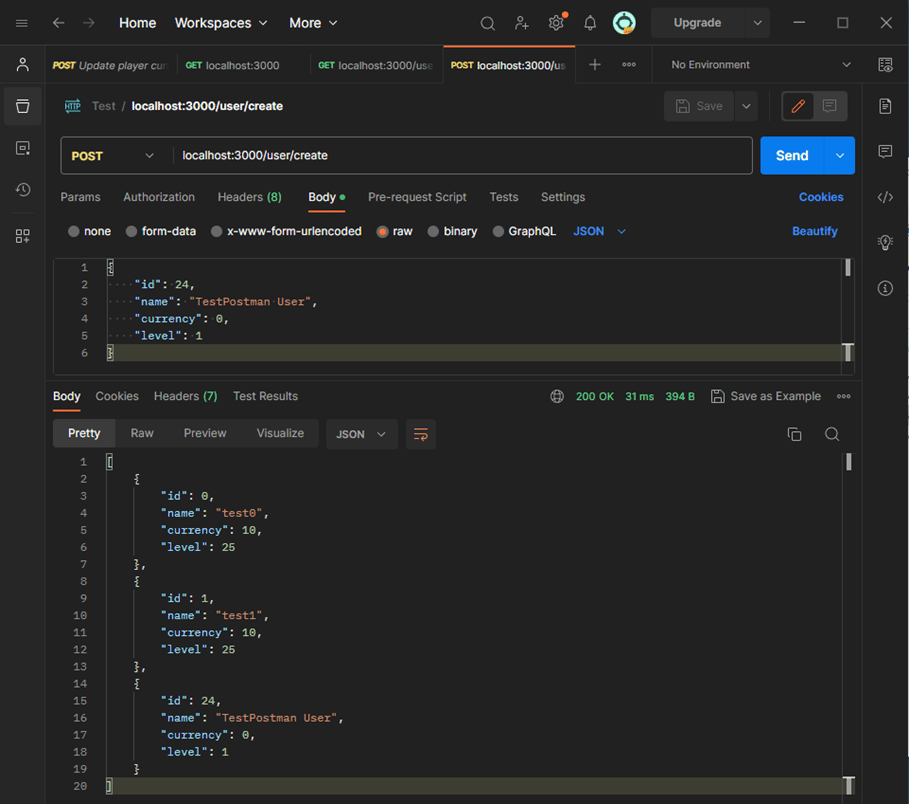
Task: Open the Cookies link
Action: tap(821, 197)
